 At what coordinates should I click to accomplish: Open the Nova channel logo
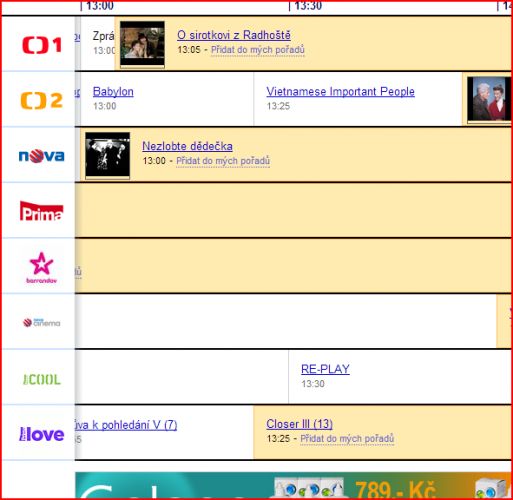coord(42,156)
